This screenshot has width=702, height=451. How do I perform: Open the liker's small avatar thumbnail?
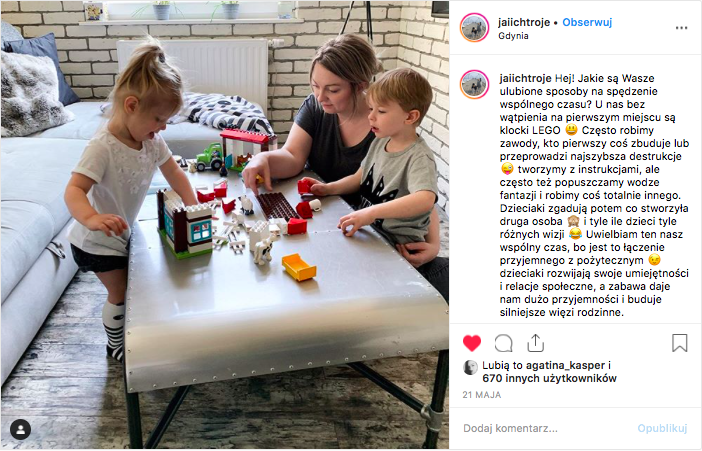tap(470, 368)
